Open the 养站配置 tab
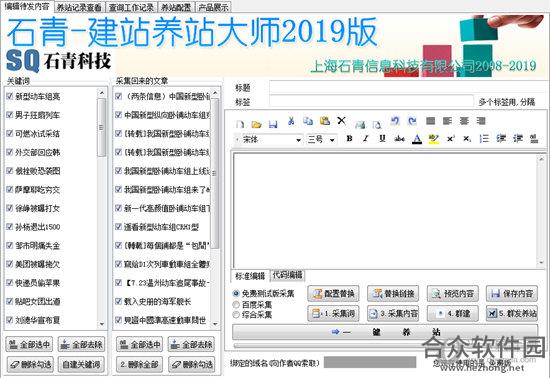The width and height of the screenshot is (550, 378). pos(176,7)
